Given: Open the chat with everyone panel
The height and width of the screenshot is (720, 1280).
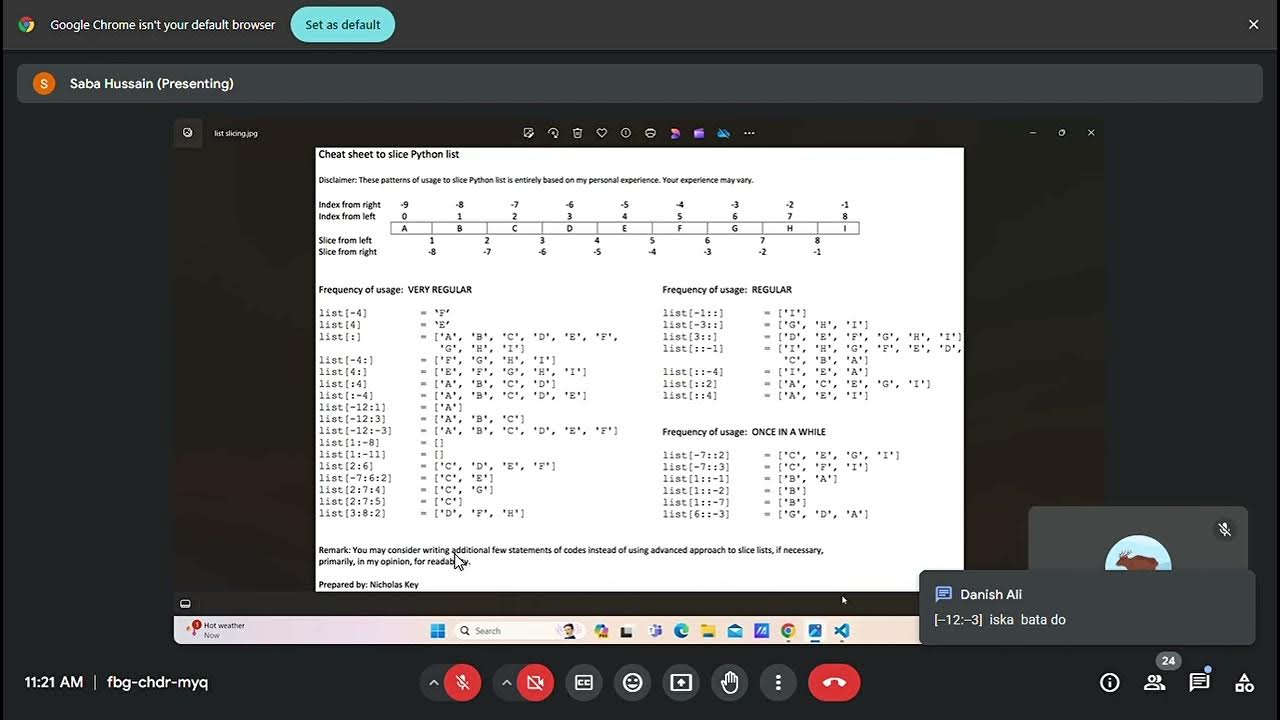Looking at the screenshot, I should click(x=1199, y=682).
